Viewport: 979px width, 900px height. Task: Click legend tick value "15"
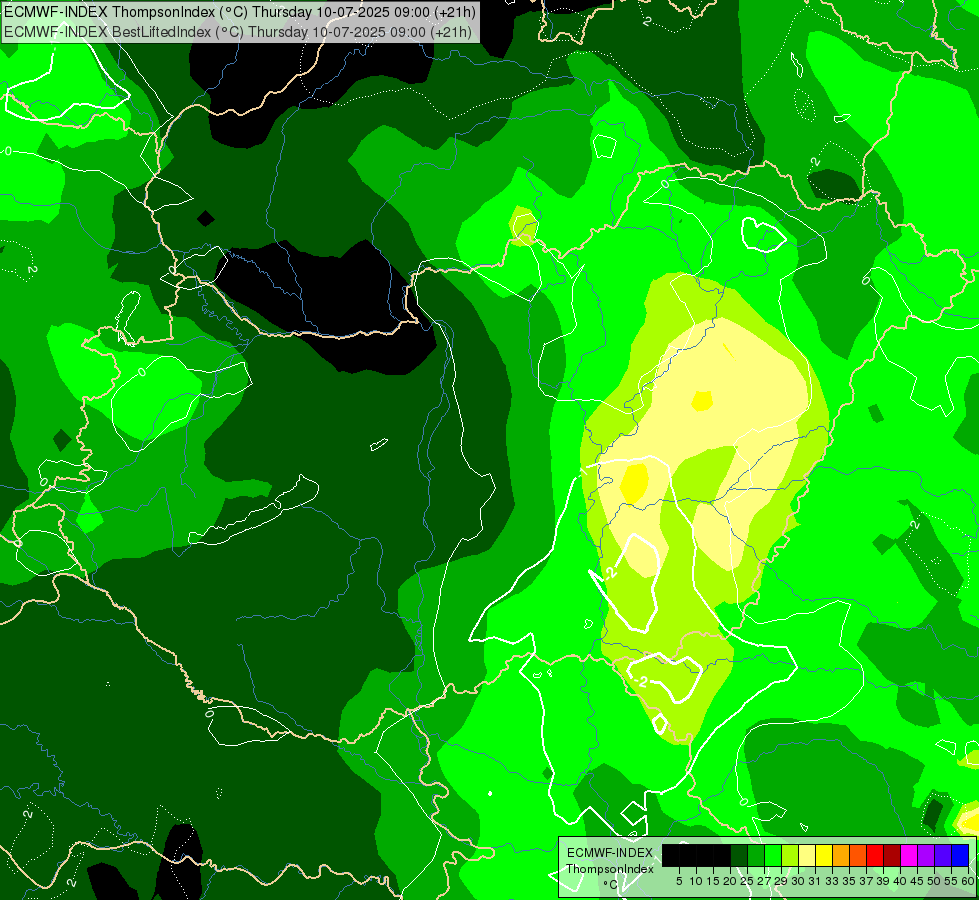click(714, 881)
